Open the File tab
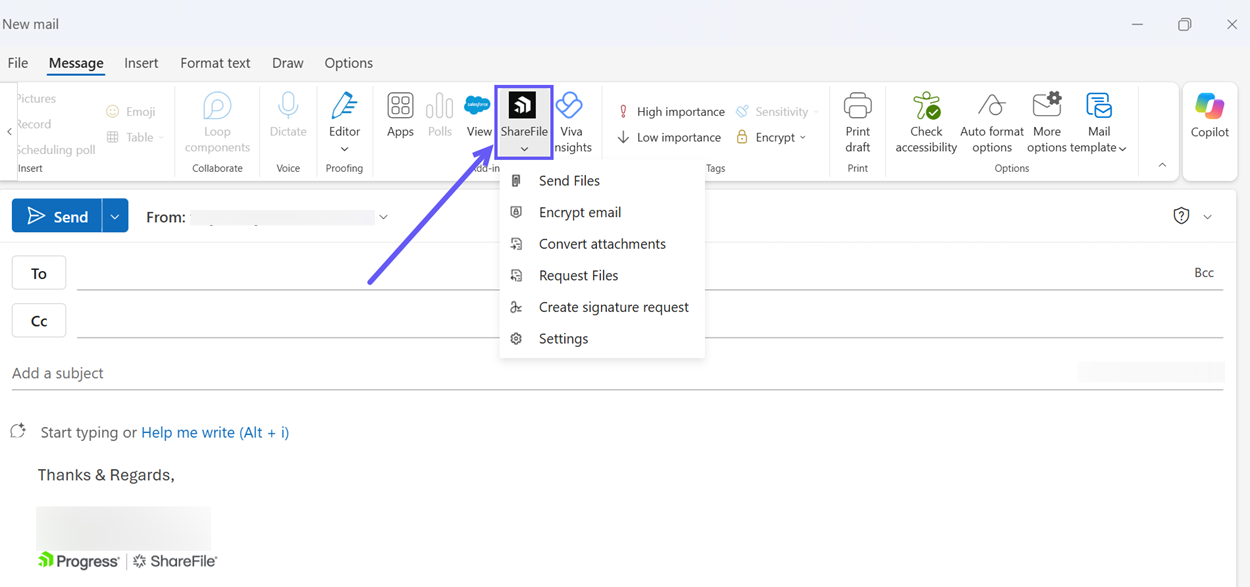This screenshot has width=1250, height=587. click(18, 63)
